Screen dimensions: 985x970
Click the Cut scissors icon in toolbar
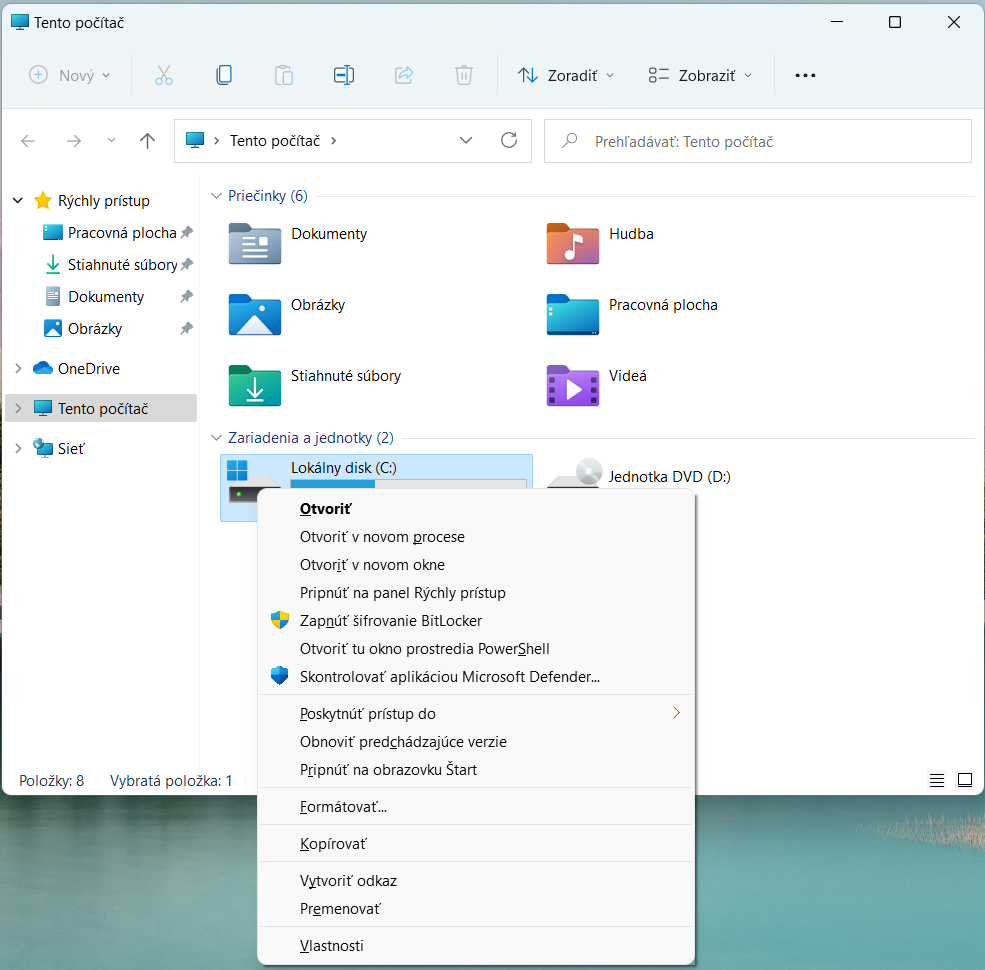[164, 75]
